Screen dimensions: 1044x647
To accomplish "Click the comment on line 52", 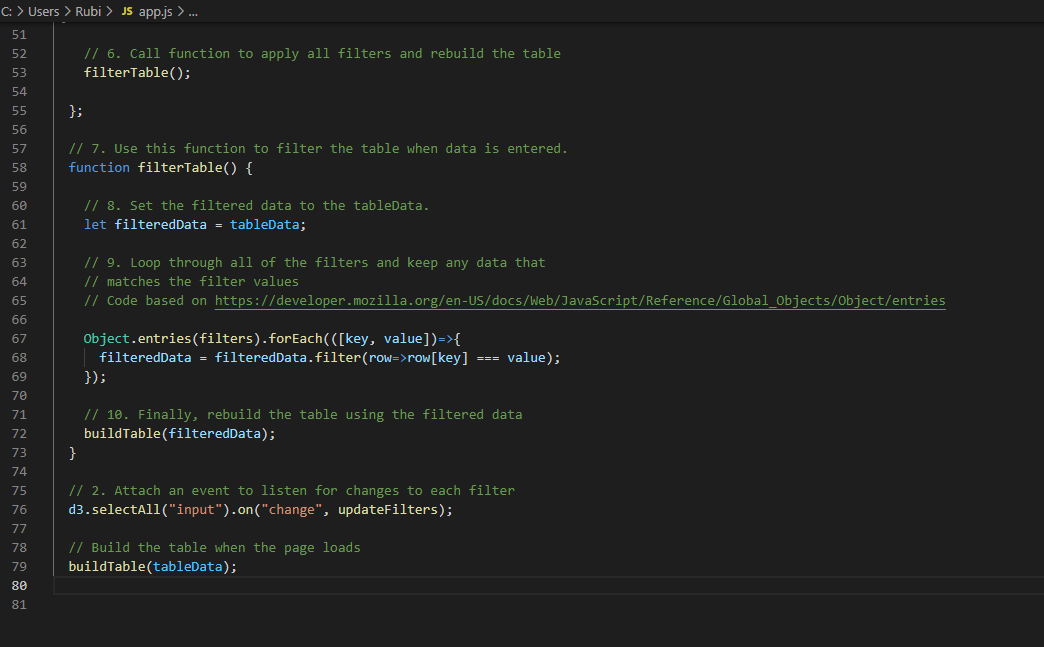I will 322,53.
